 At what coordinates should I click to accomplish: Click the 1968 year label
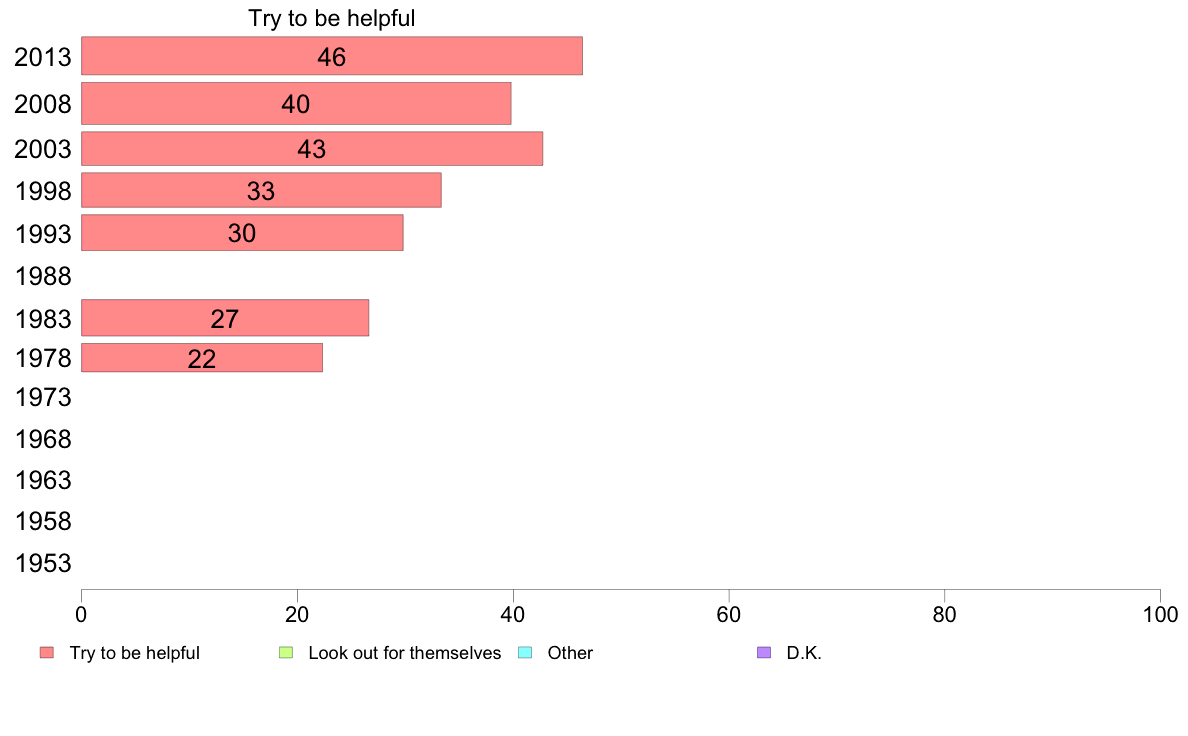coord(43,439)
